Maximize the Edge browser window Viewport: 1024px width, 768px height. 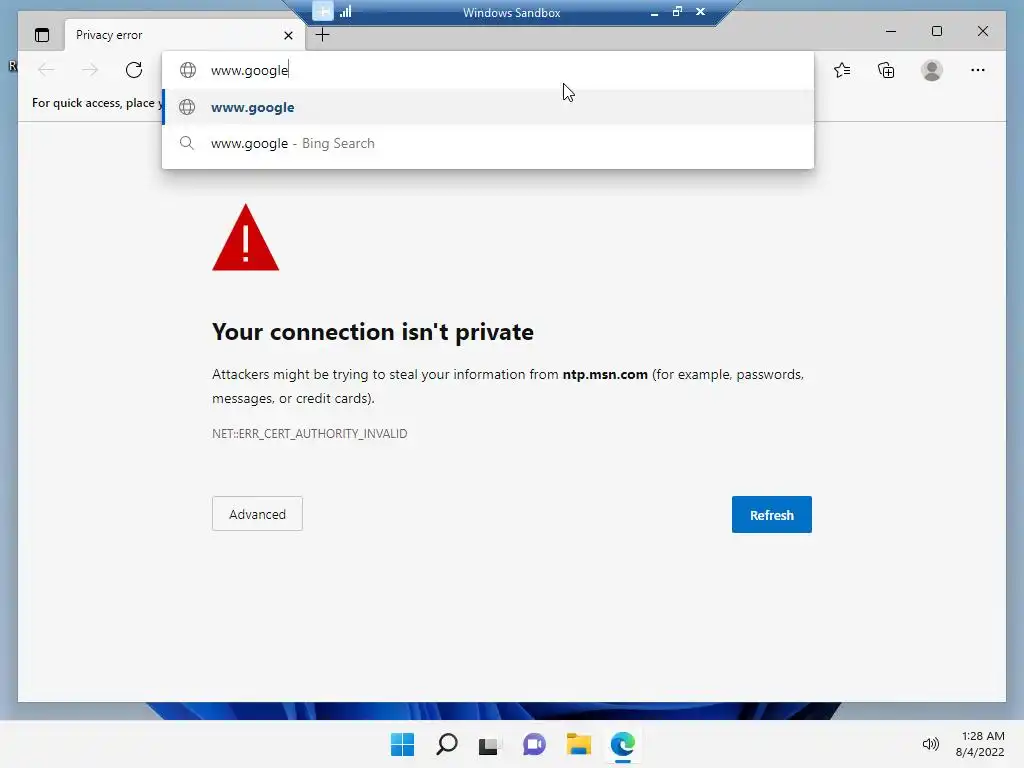click(x=936, y=31)
